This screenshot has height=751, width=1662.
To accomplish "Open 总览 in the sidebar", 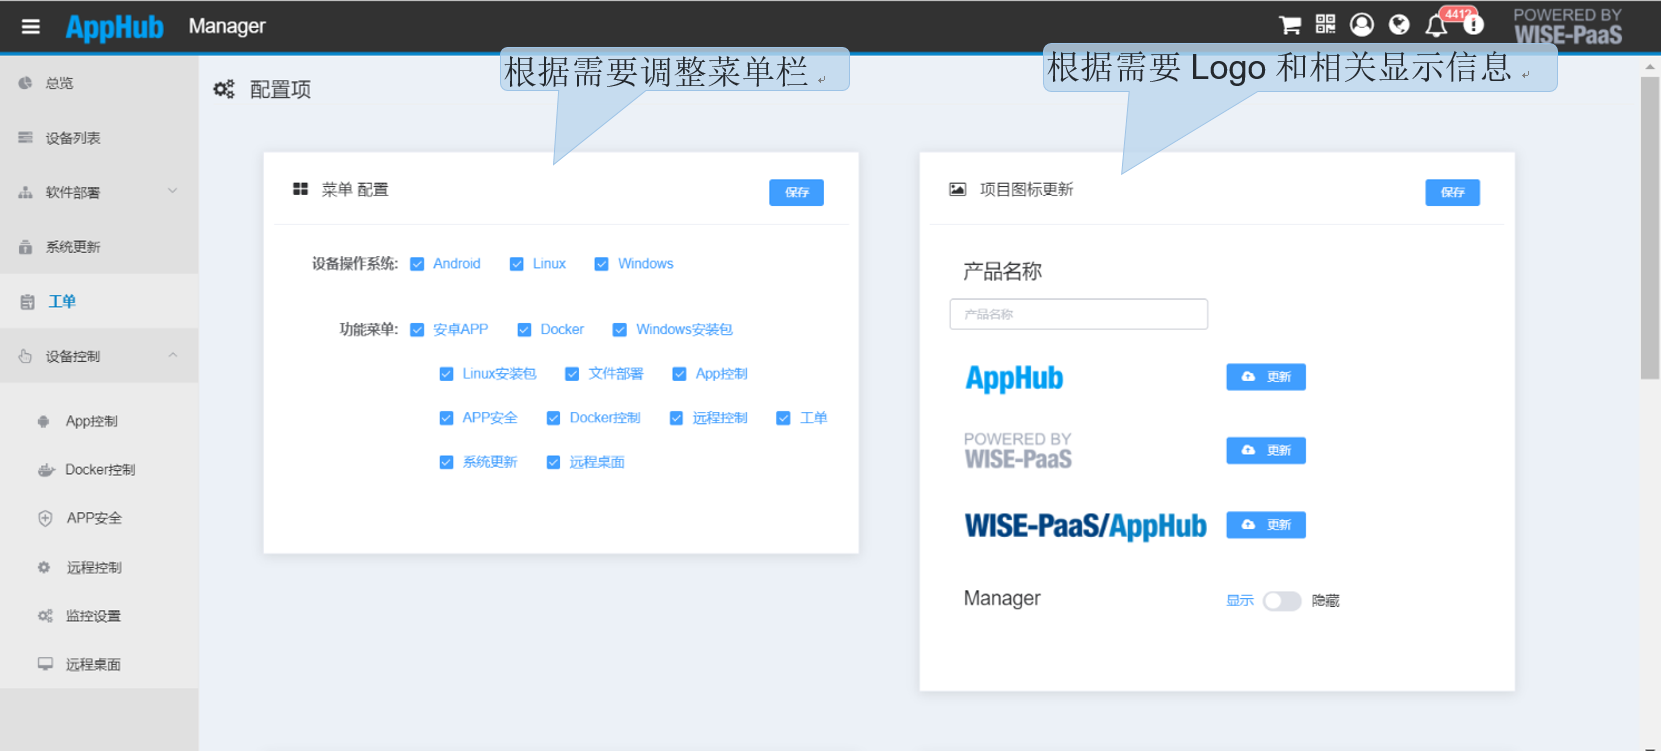I will click(99, 83).
